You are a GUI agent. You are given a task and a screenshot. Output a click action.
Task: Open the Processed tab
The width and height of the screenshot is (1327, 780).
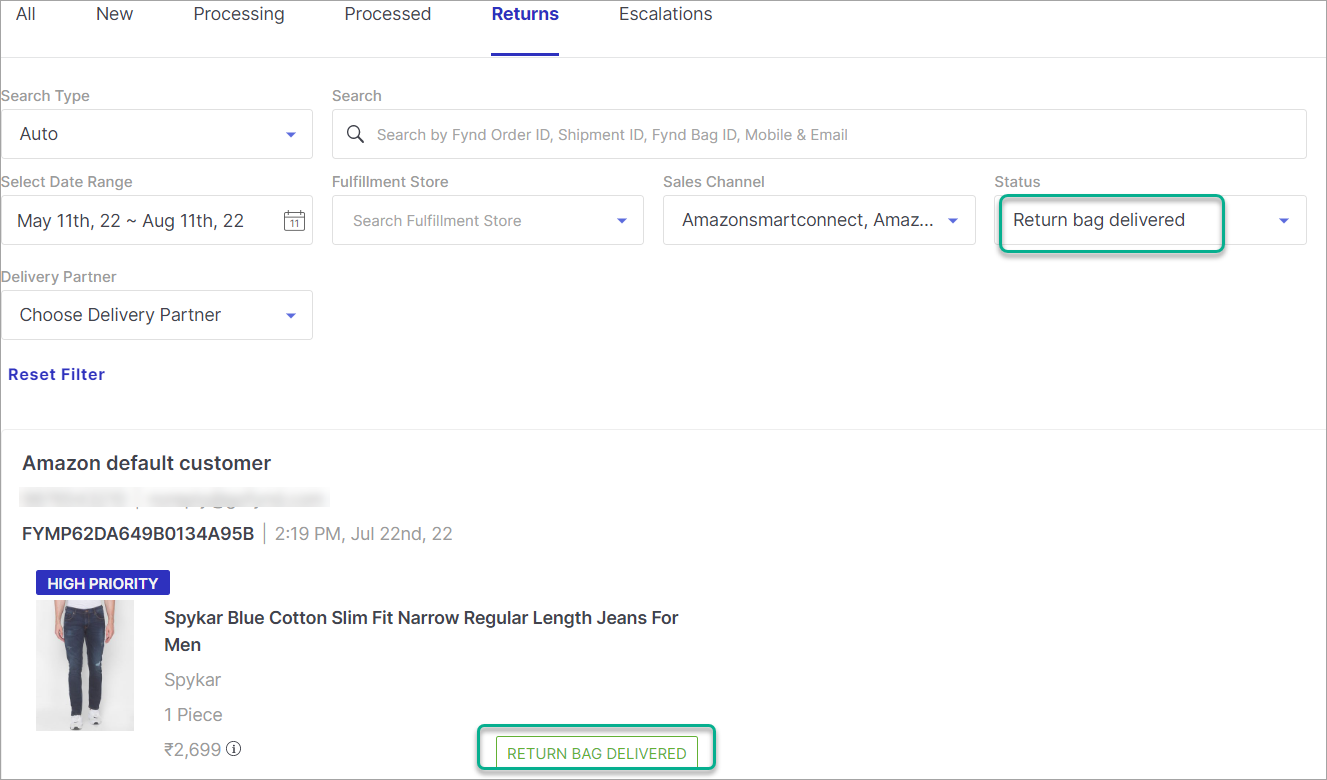[x=387, y=14]
